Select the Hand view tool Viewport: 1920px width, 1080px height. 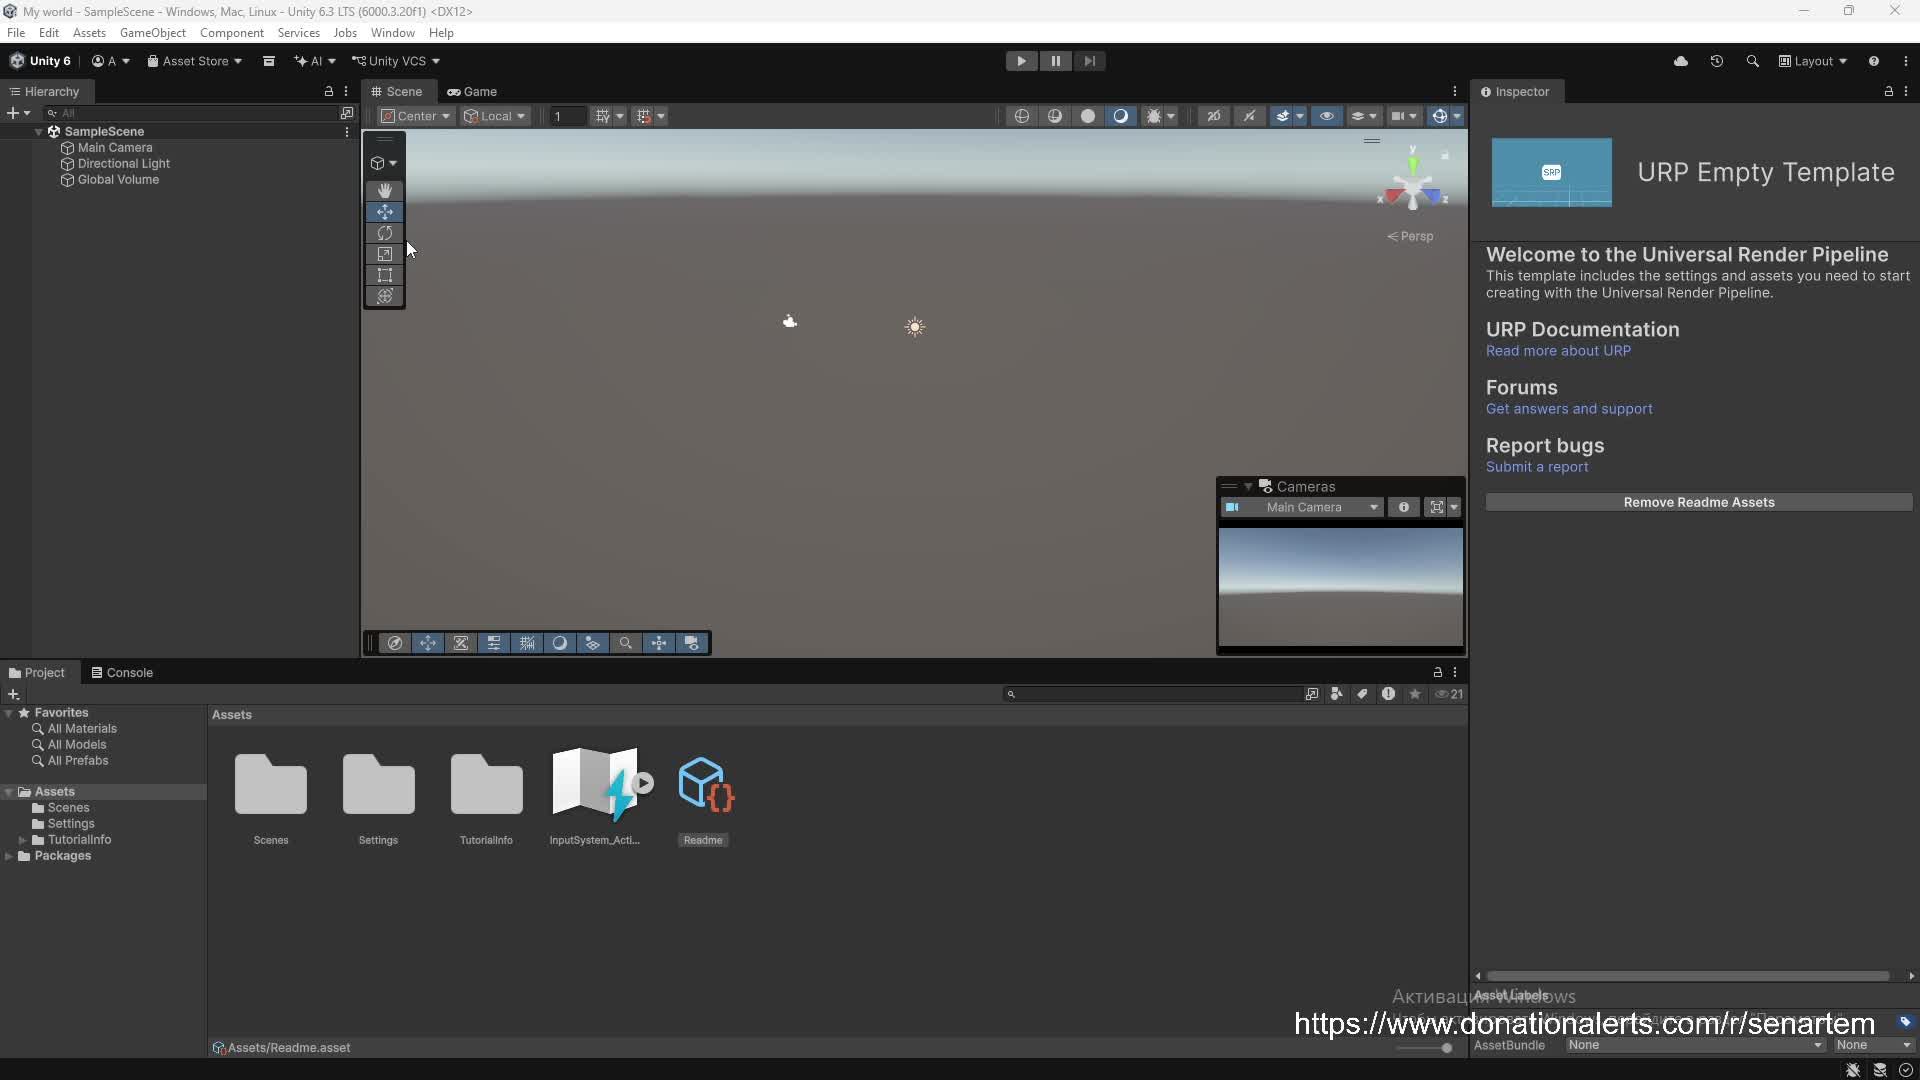pos(384,190)
